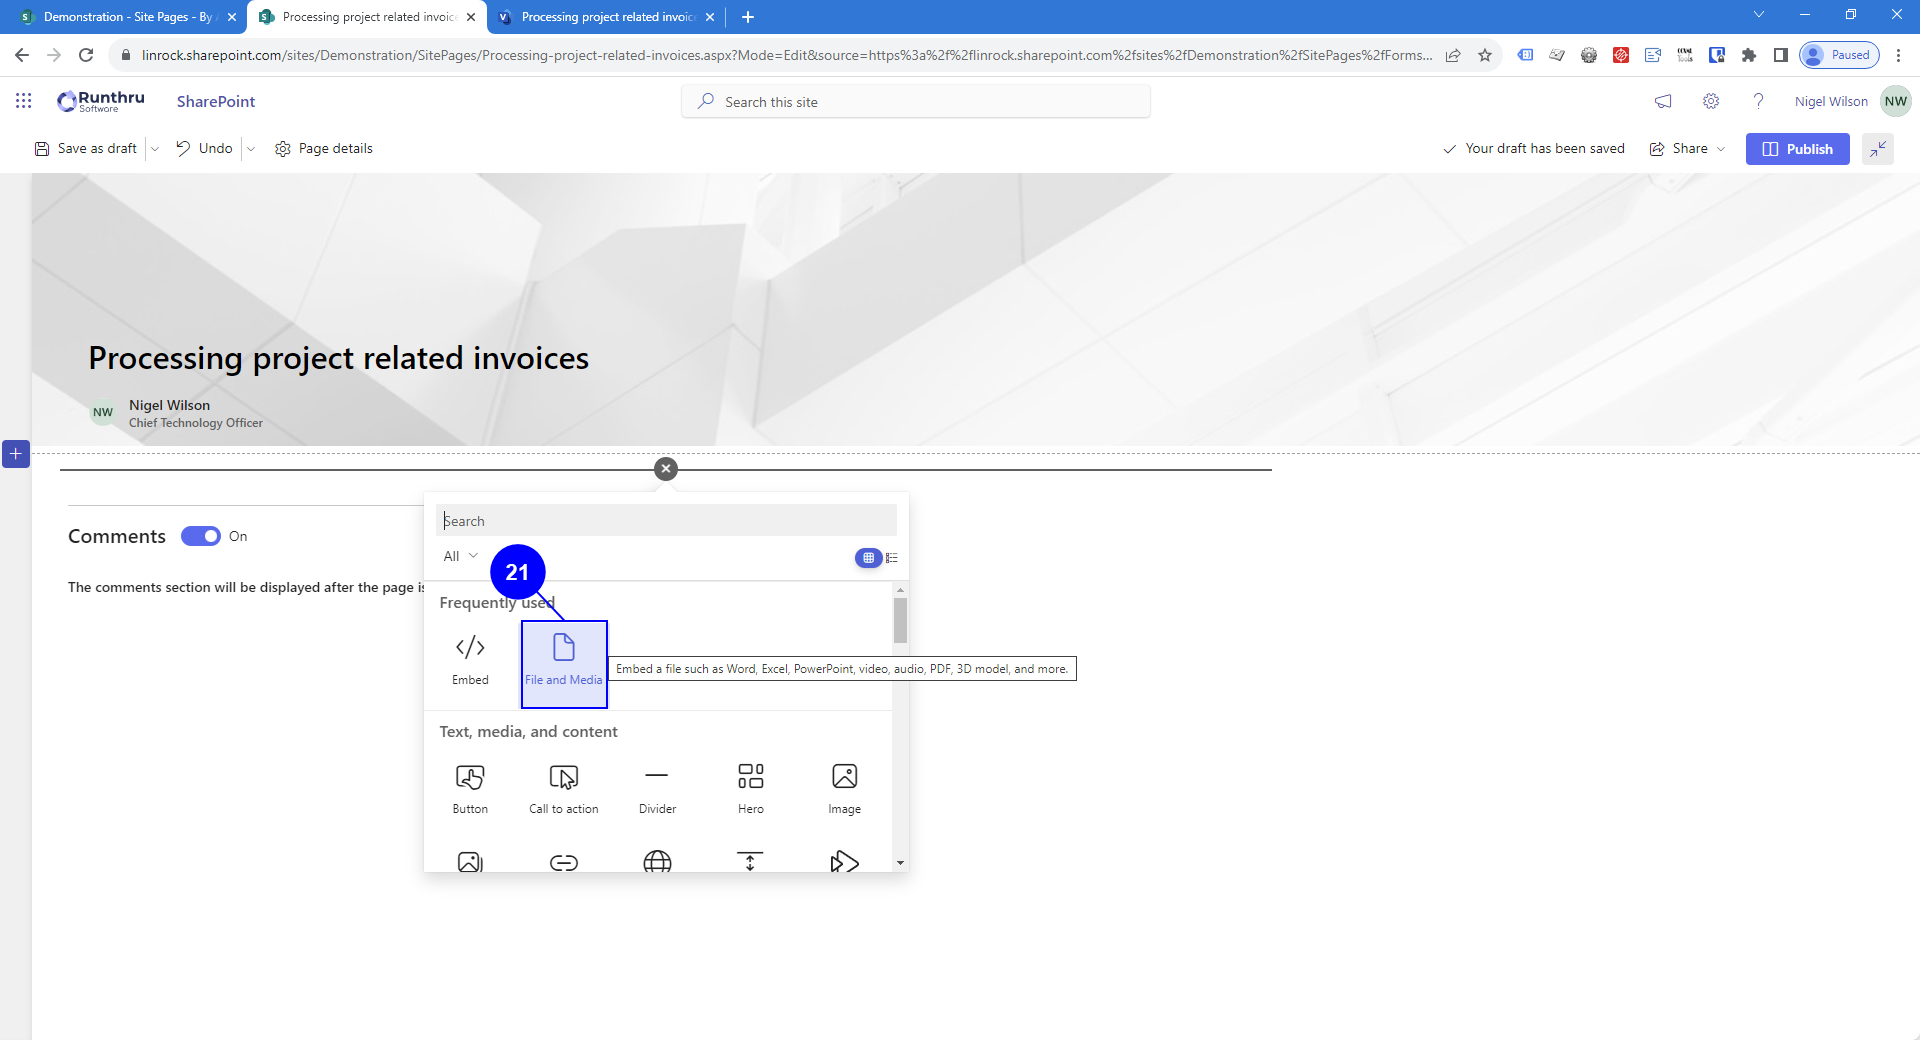The image size is (1920, 1040).
Task: Add the Hero web part
Action: click(x=750, y=788)
